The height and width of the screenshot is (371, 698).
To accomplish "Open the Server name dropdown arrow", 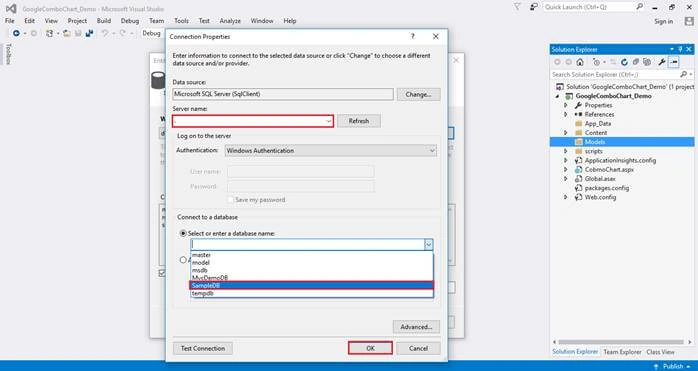I will pos(329,121).
